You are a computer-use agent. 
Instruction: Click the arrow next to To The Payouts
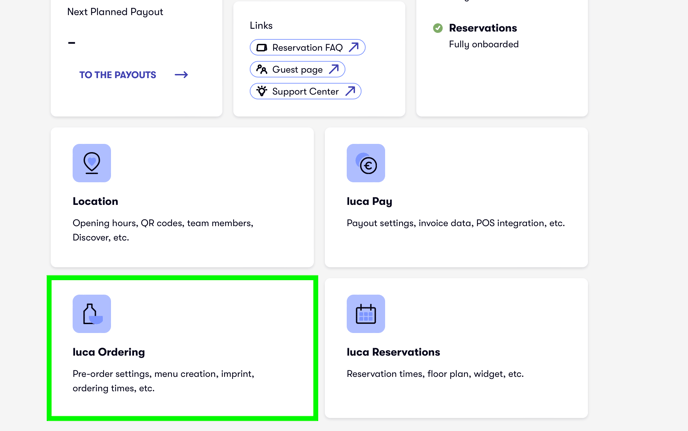(181, 75)
